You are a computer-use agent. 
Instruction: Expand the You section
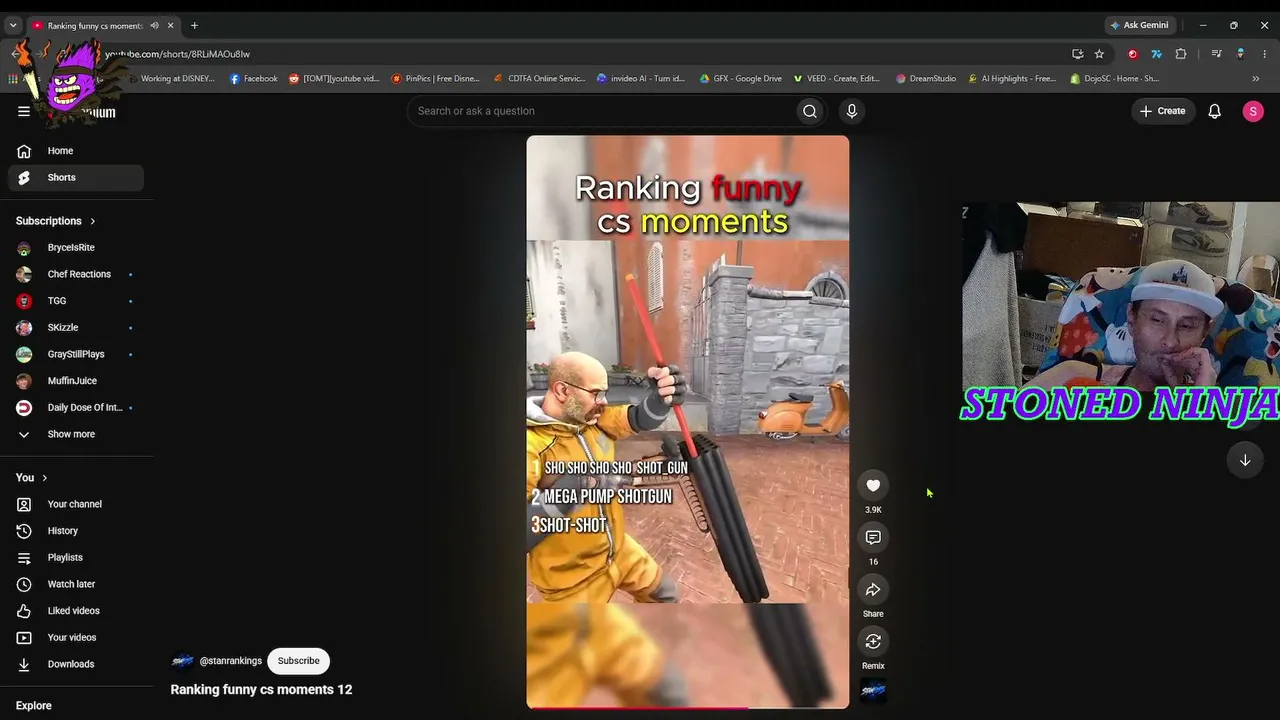32,478
